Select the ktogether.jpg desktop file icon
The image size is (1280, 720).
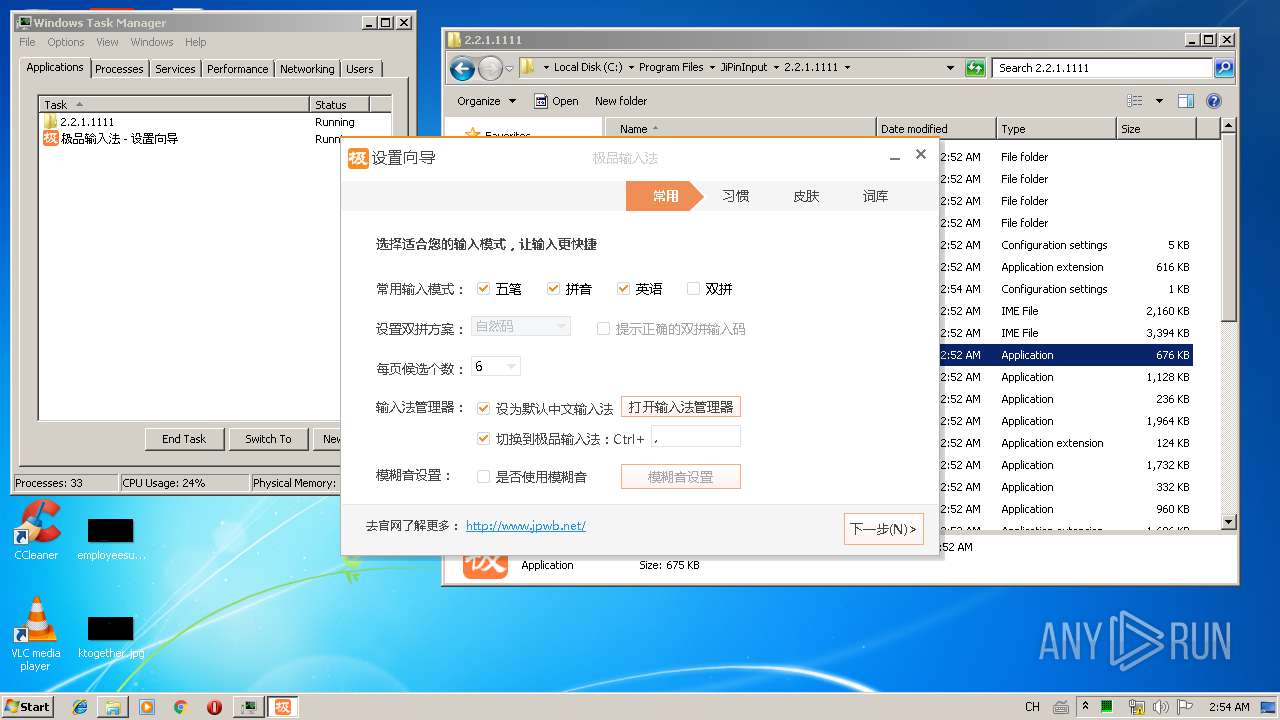pos(111,637)
